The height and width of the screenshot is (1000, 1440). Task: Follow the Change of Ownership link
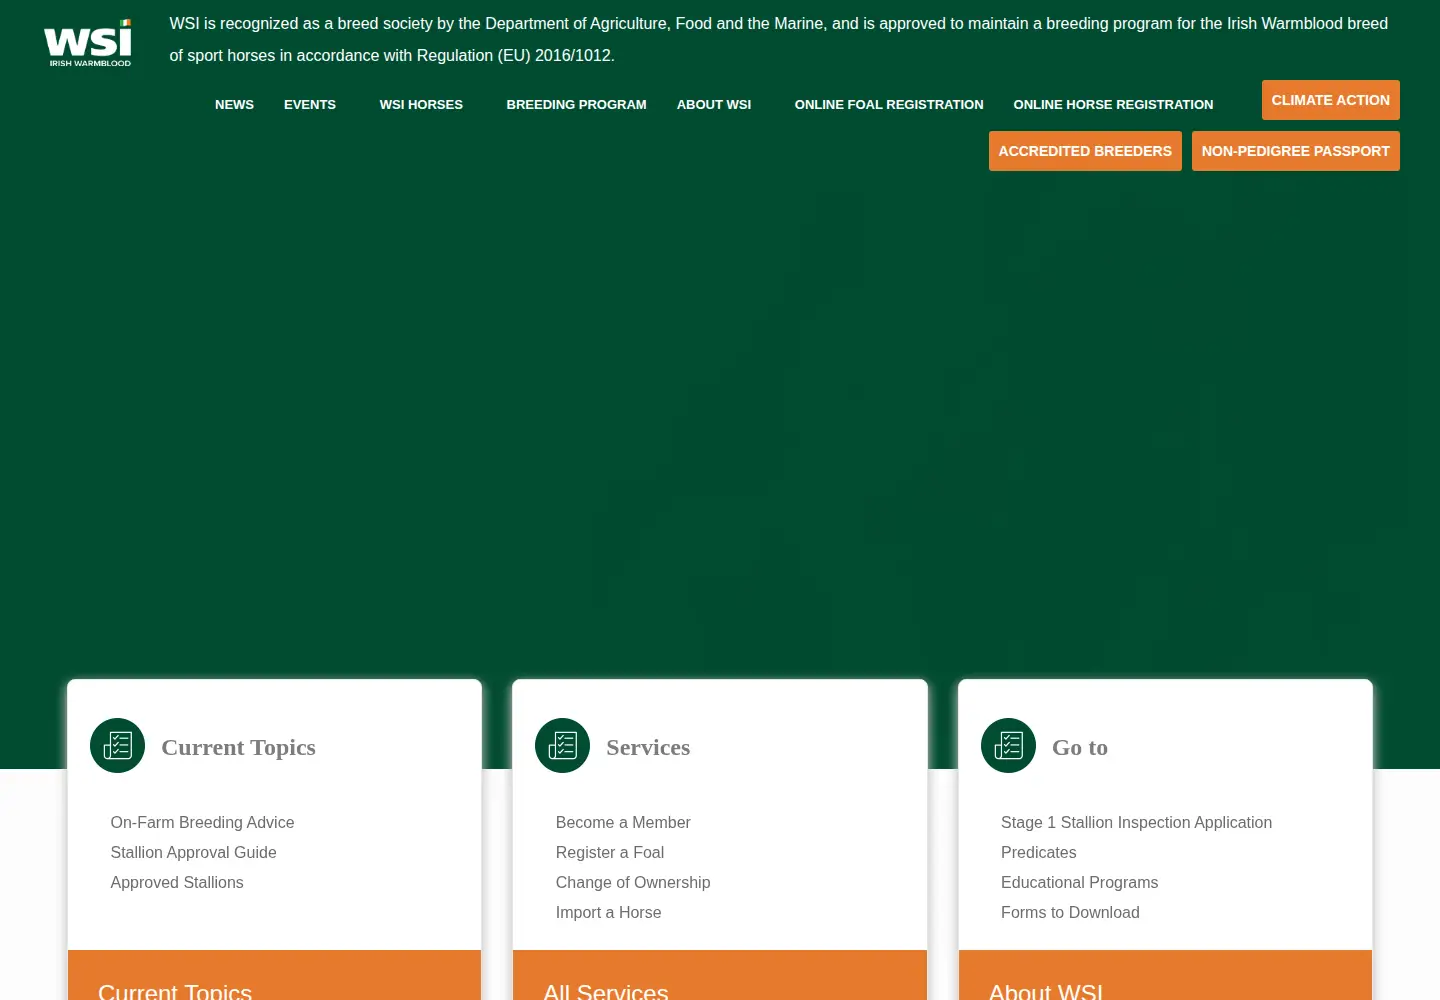click(633, 882)
